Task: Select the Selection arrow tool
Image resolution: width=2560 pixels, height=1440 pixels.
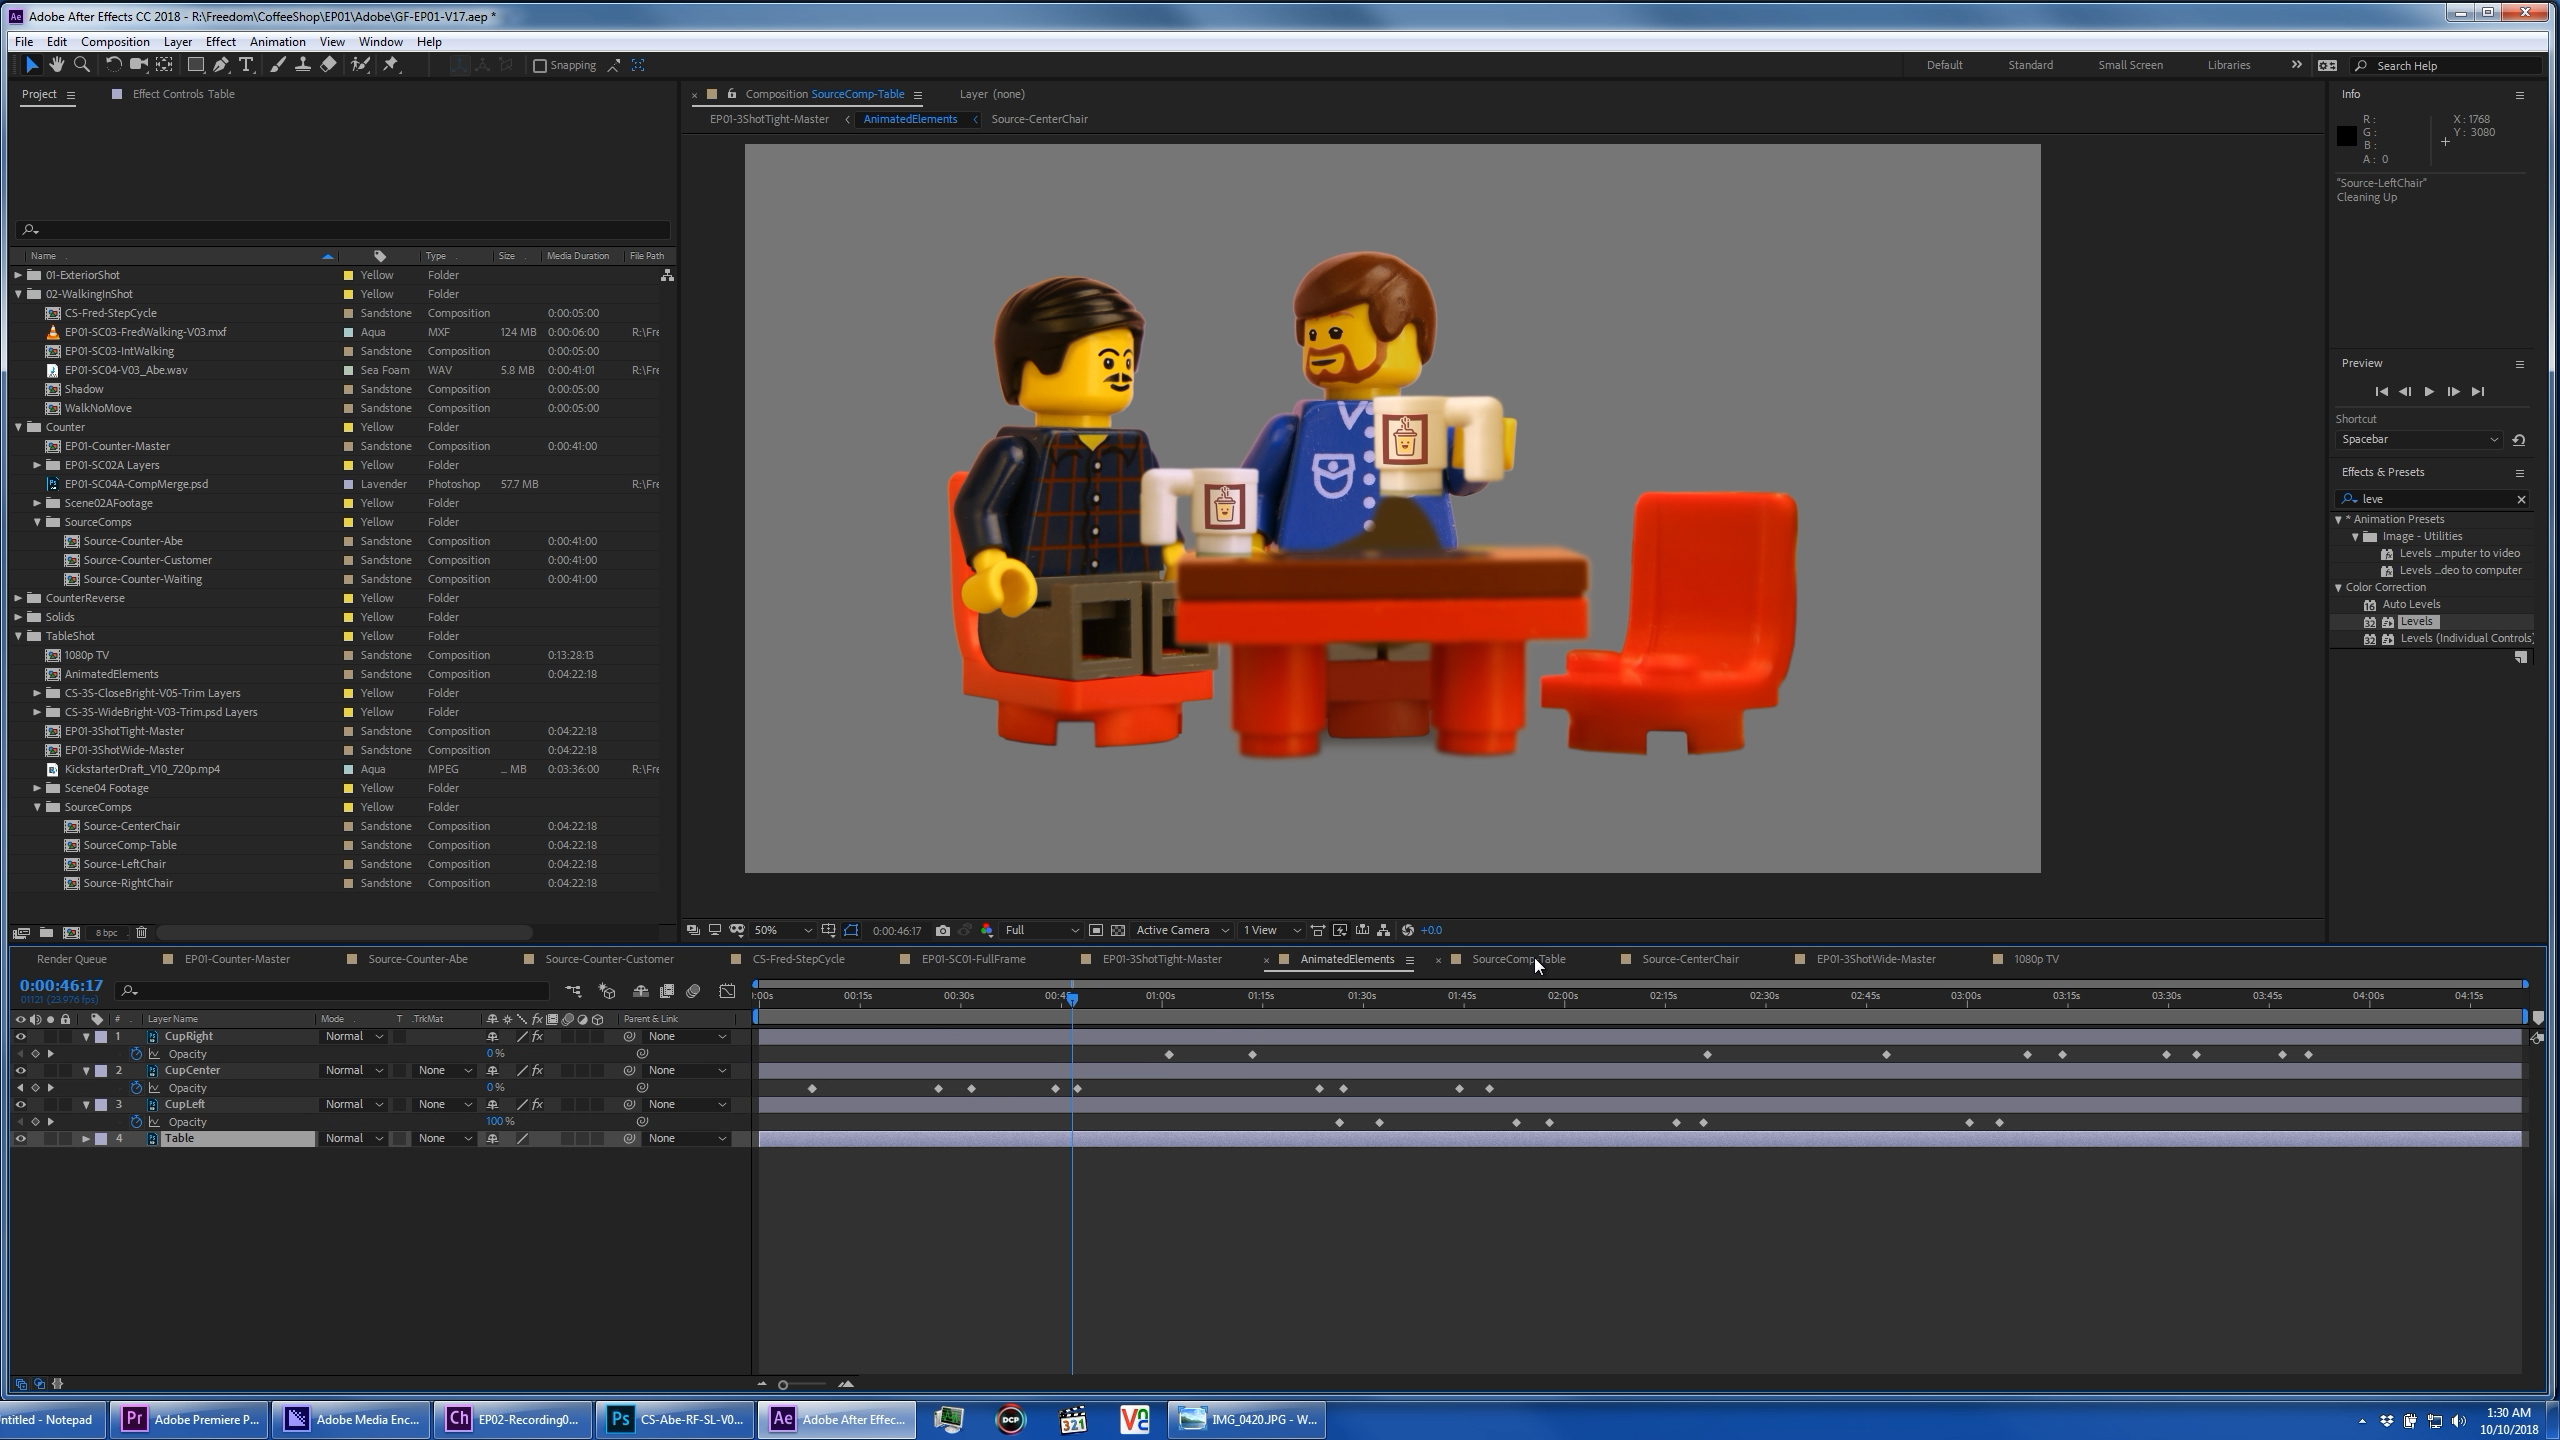Action: (31, 65)
